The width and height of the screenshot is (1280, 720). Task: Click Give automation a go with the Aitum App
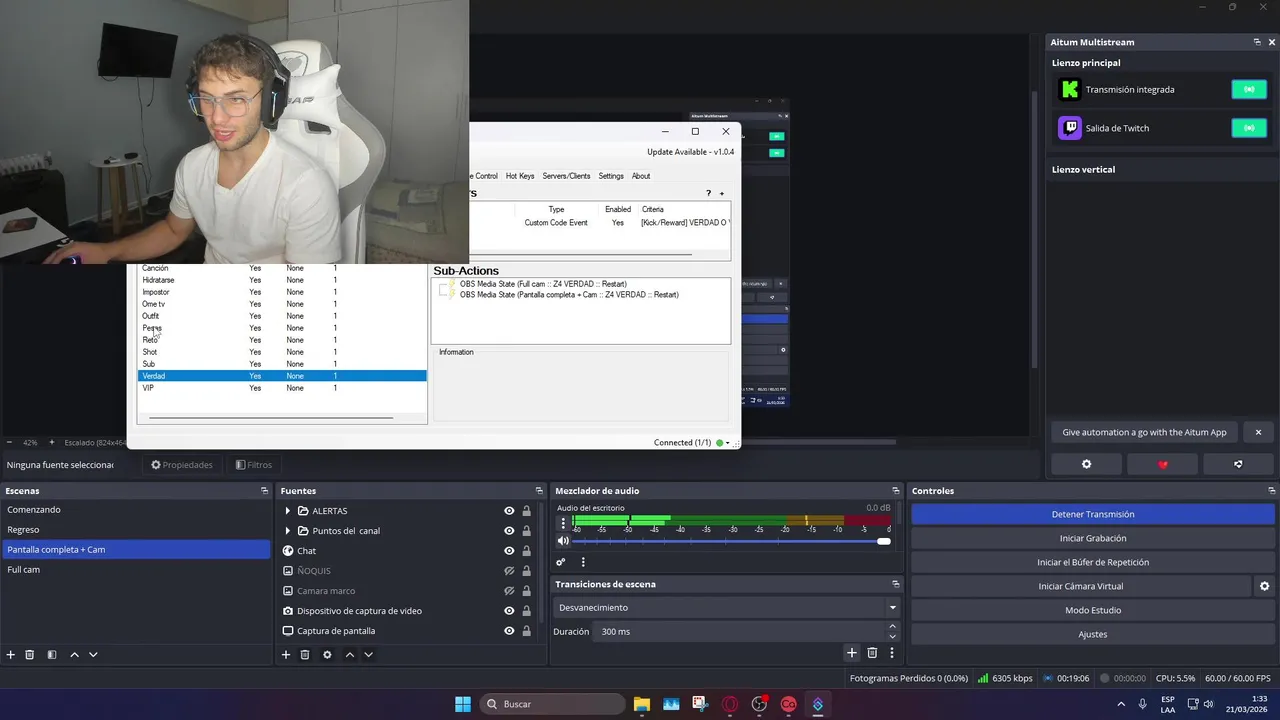[x=1144, y=432]
